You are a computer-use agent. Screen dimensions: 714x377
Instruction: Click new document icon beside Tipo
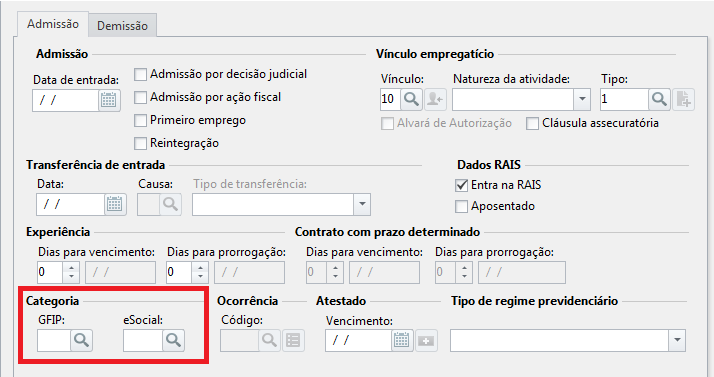click(x=683, y=99)
